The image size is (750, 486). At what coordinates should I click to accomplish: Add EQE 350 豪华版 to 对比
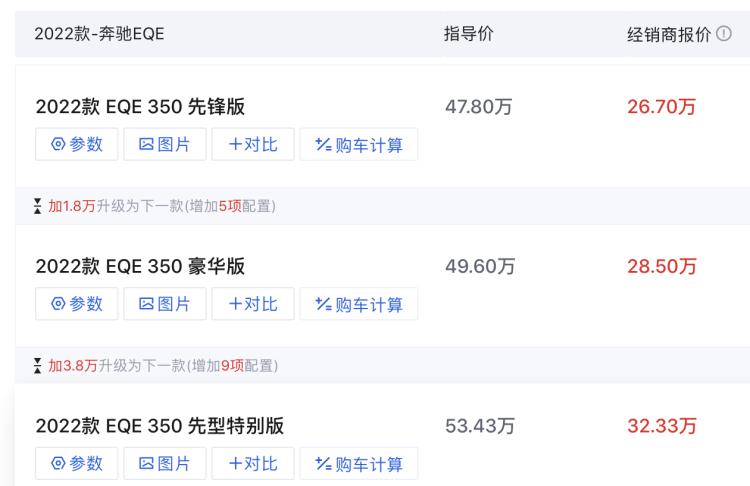252,304
